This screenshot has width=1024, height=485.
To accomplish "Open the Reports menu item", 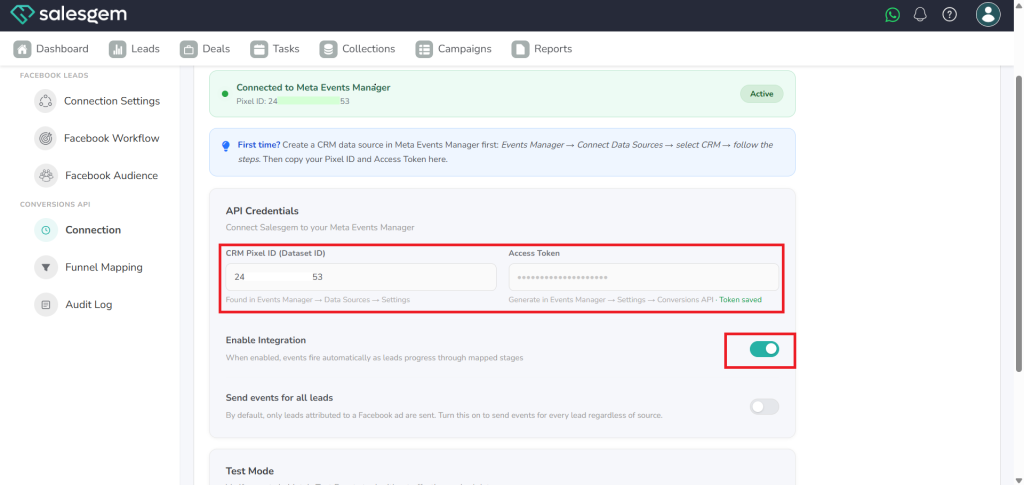I will [542, 49].
